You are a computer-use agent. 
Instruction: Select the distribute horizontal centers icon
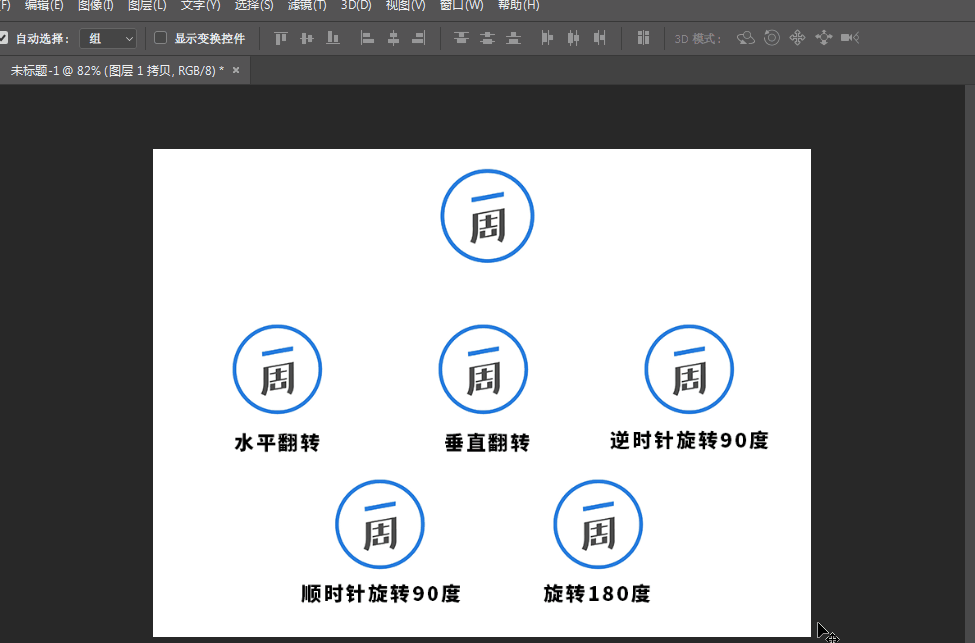572,37
